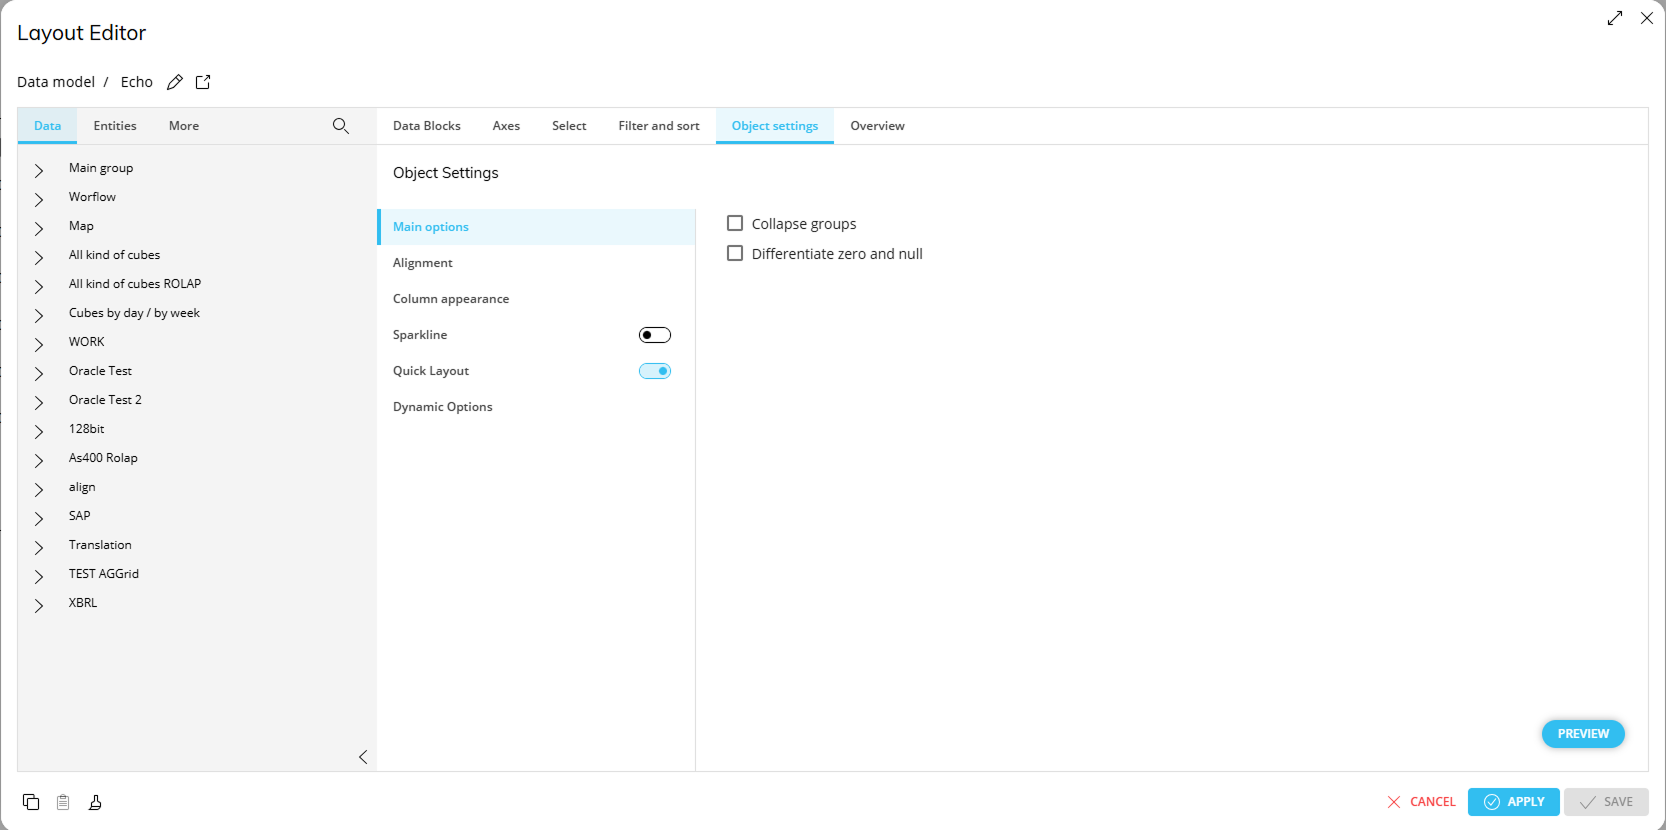Viewport: 1666px width, 830px height.
Task: Open Echo in new window icon
Action: point(203,82)
